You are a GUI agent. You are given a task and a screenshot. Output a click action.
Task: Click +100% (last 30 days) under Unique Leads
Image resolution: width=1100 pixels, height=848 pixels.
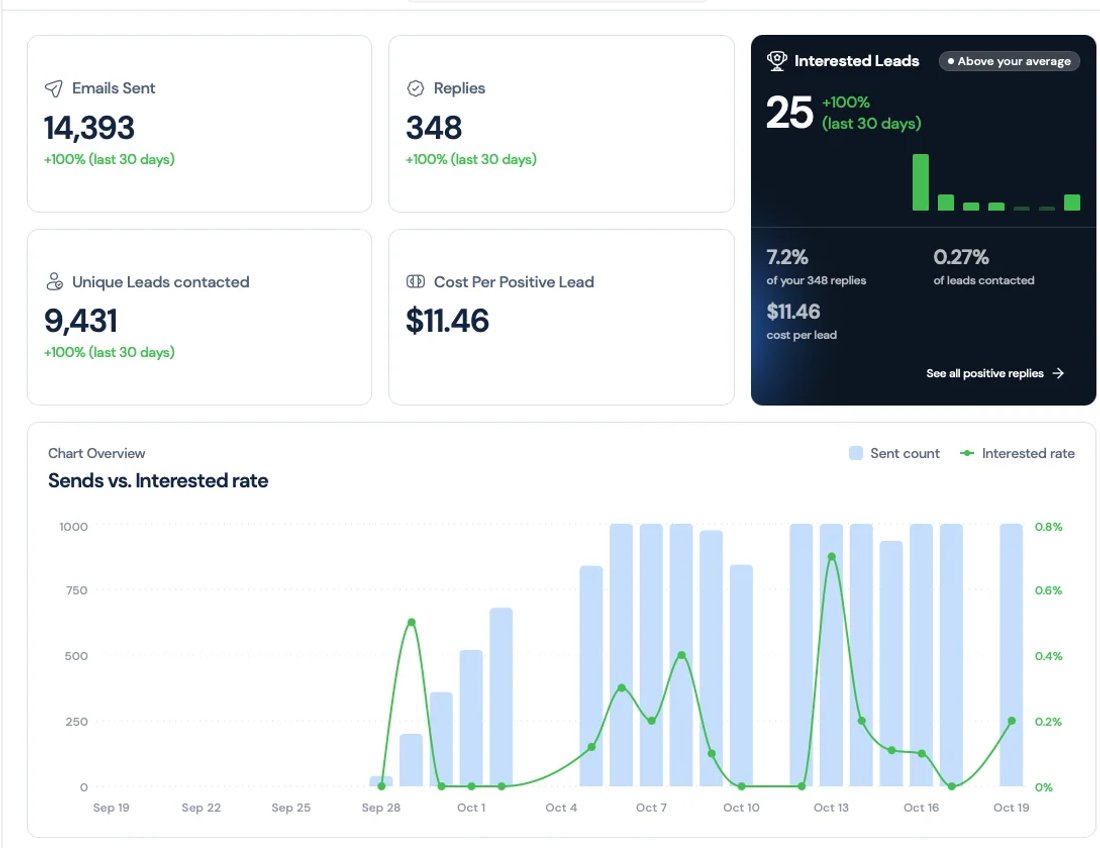[109, 352]
